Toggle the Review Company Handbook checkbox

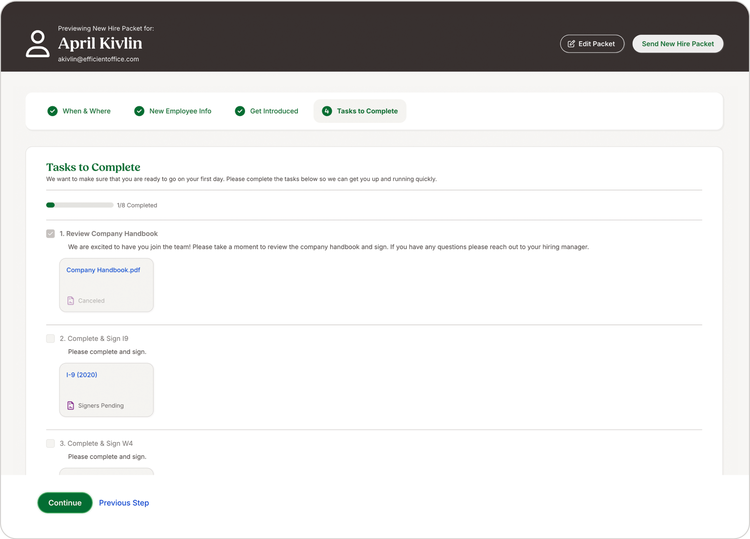point(50,233)
